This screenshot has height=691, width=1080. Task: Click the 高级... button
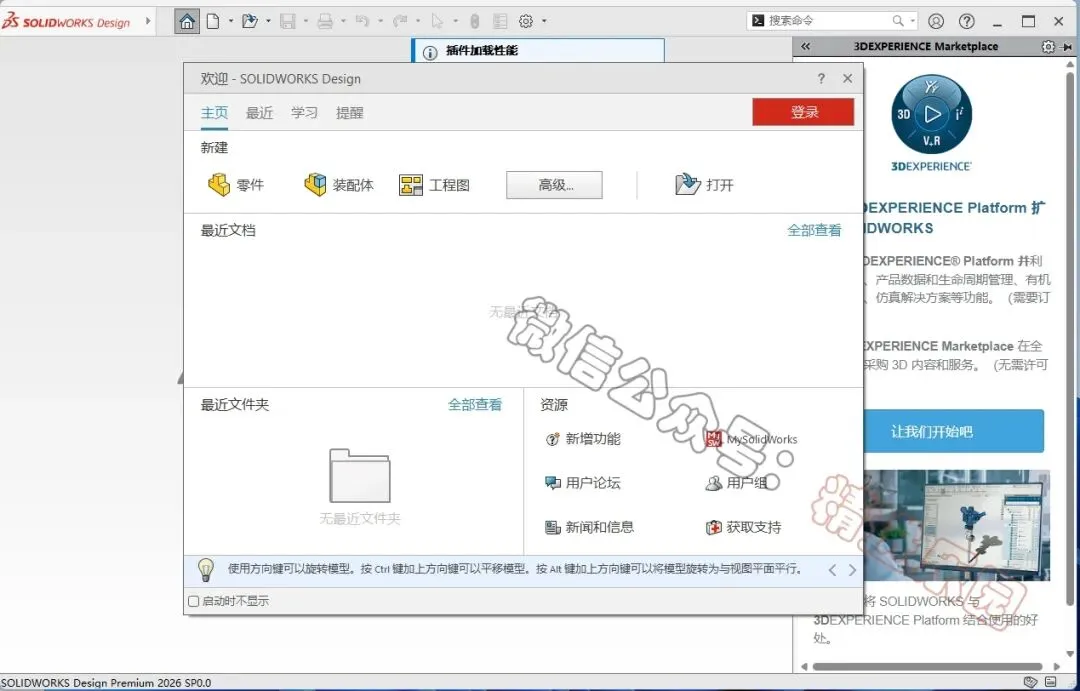point(554,185)
